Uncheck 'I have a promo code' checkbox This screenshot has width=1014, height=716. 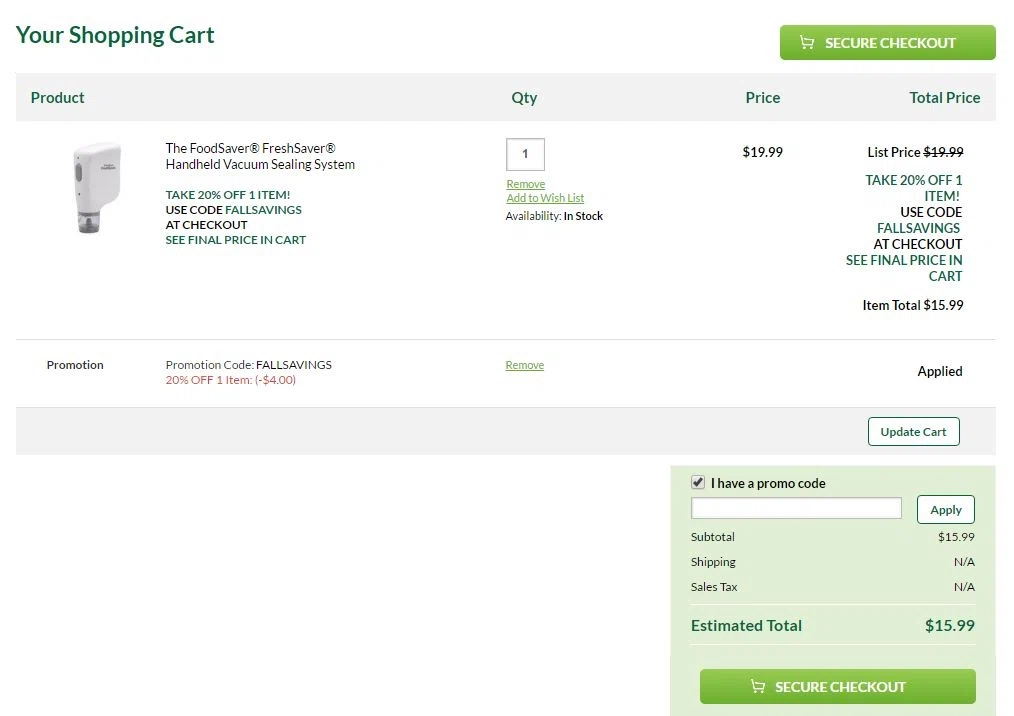point(698,483)
